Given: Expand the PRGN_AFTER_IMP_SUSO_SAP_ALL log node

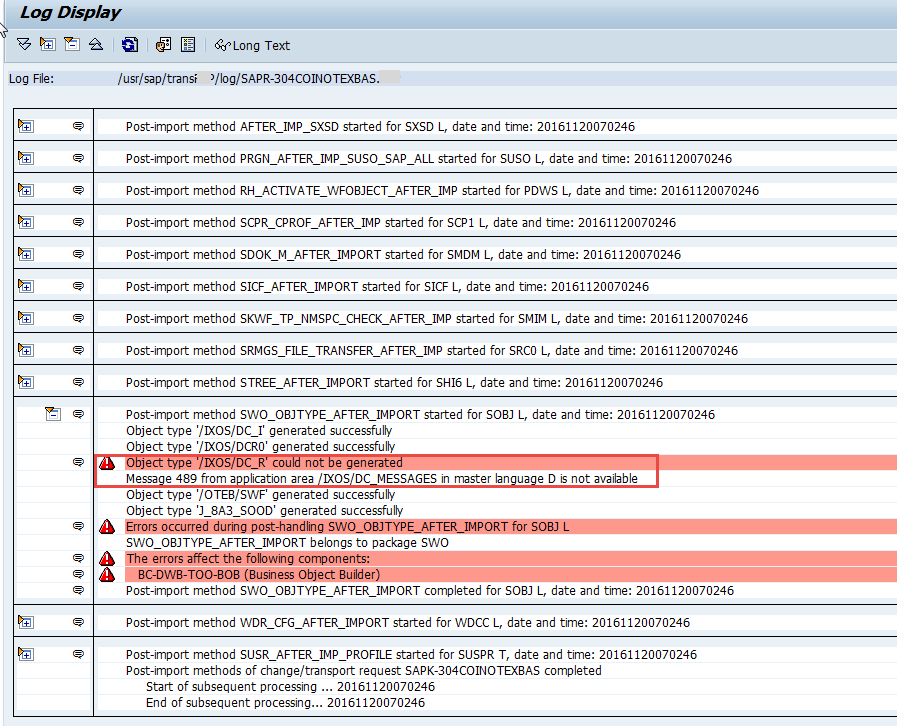Looking at the screenshot, I should 26,158.
